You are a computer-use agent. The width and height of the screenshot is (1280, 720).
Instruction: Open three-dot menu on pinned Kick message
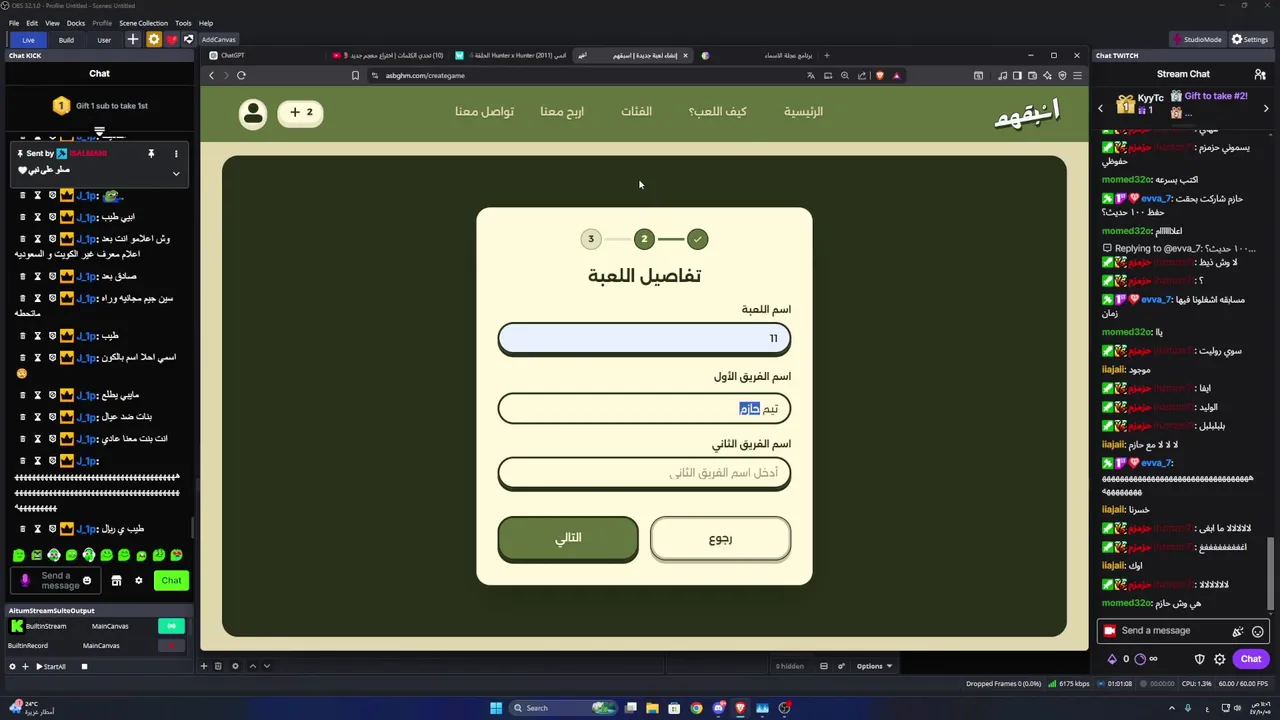[x=176, y=154]
